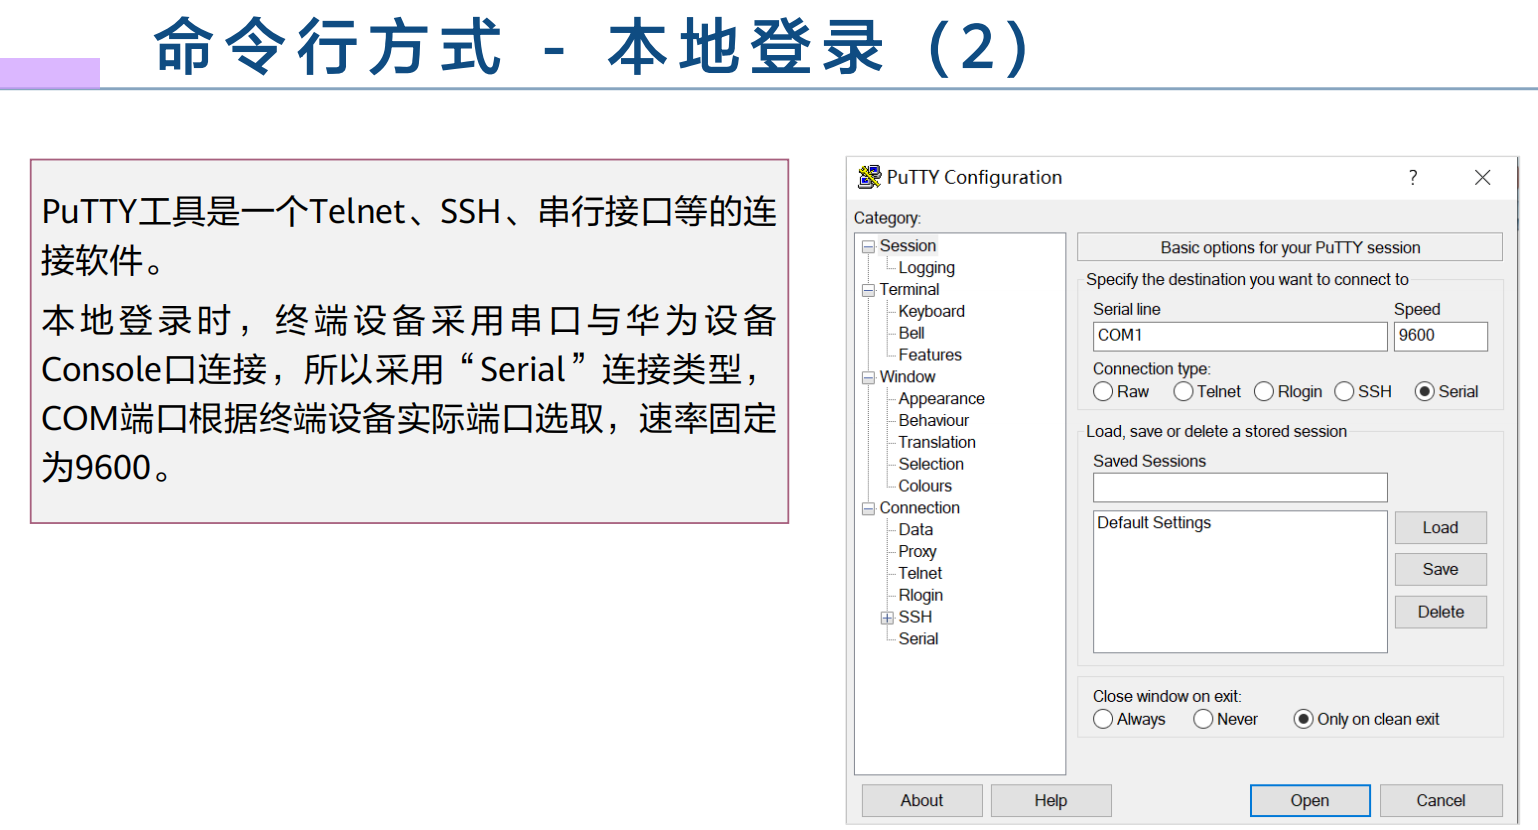Image resolution: width=1538 pixels, height=830 pixels.
Task: Expand the SSH tree node
Action: pos(887,617)
